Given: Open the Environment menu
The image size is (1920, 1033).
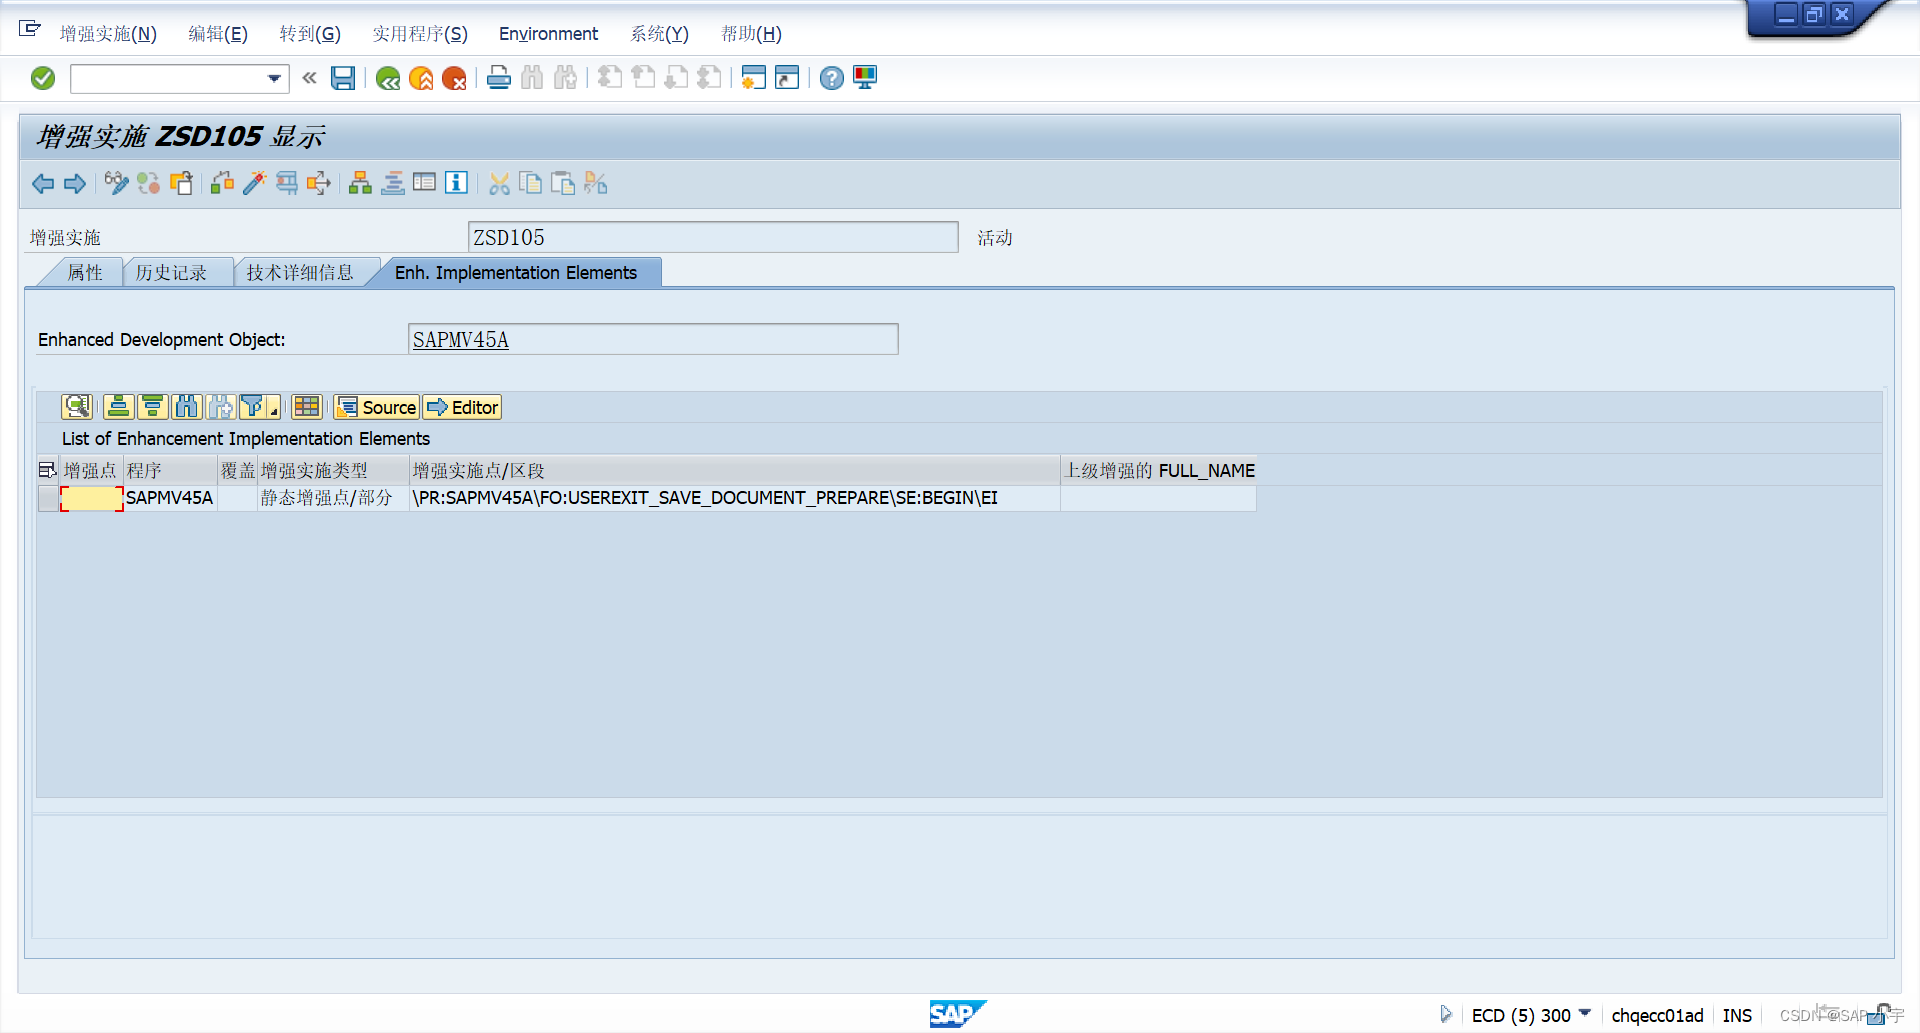Looking at the screenshot, I should point(548,34).
